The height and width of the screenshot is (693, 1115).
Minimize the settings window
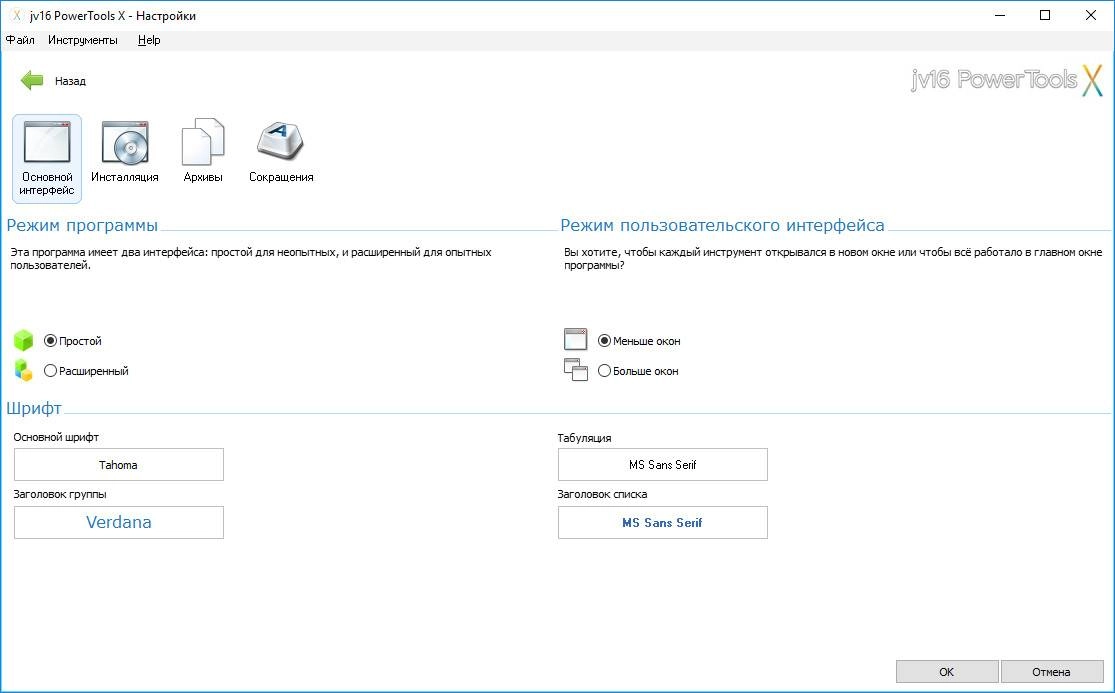(x=1001, y=15)
